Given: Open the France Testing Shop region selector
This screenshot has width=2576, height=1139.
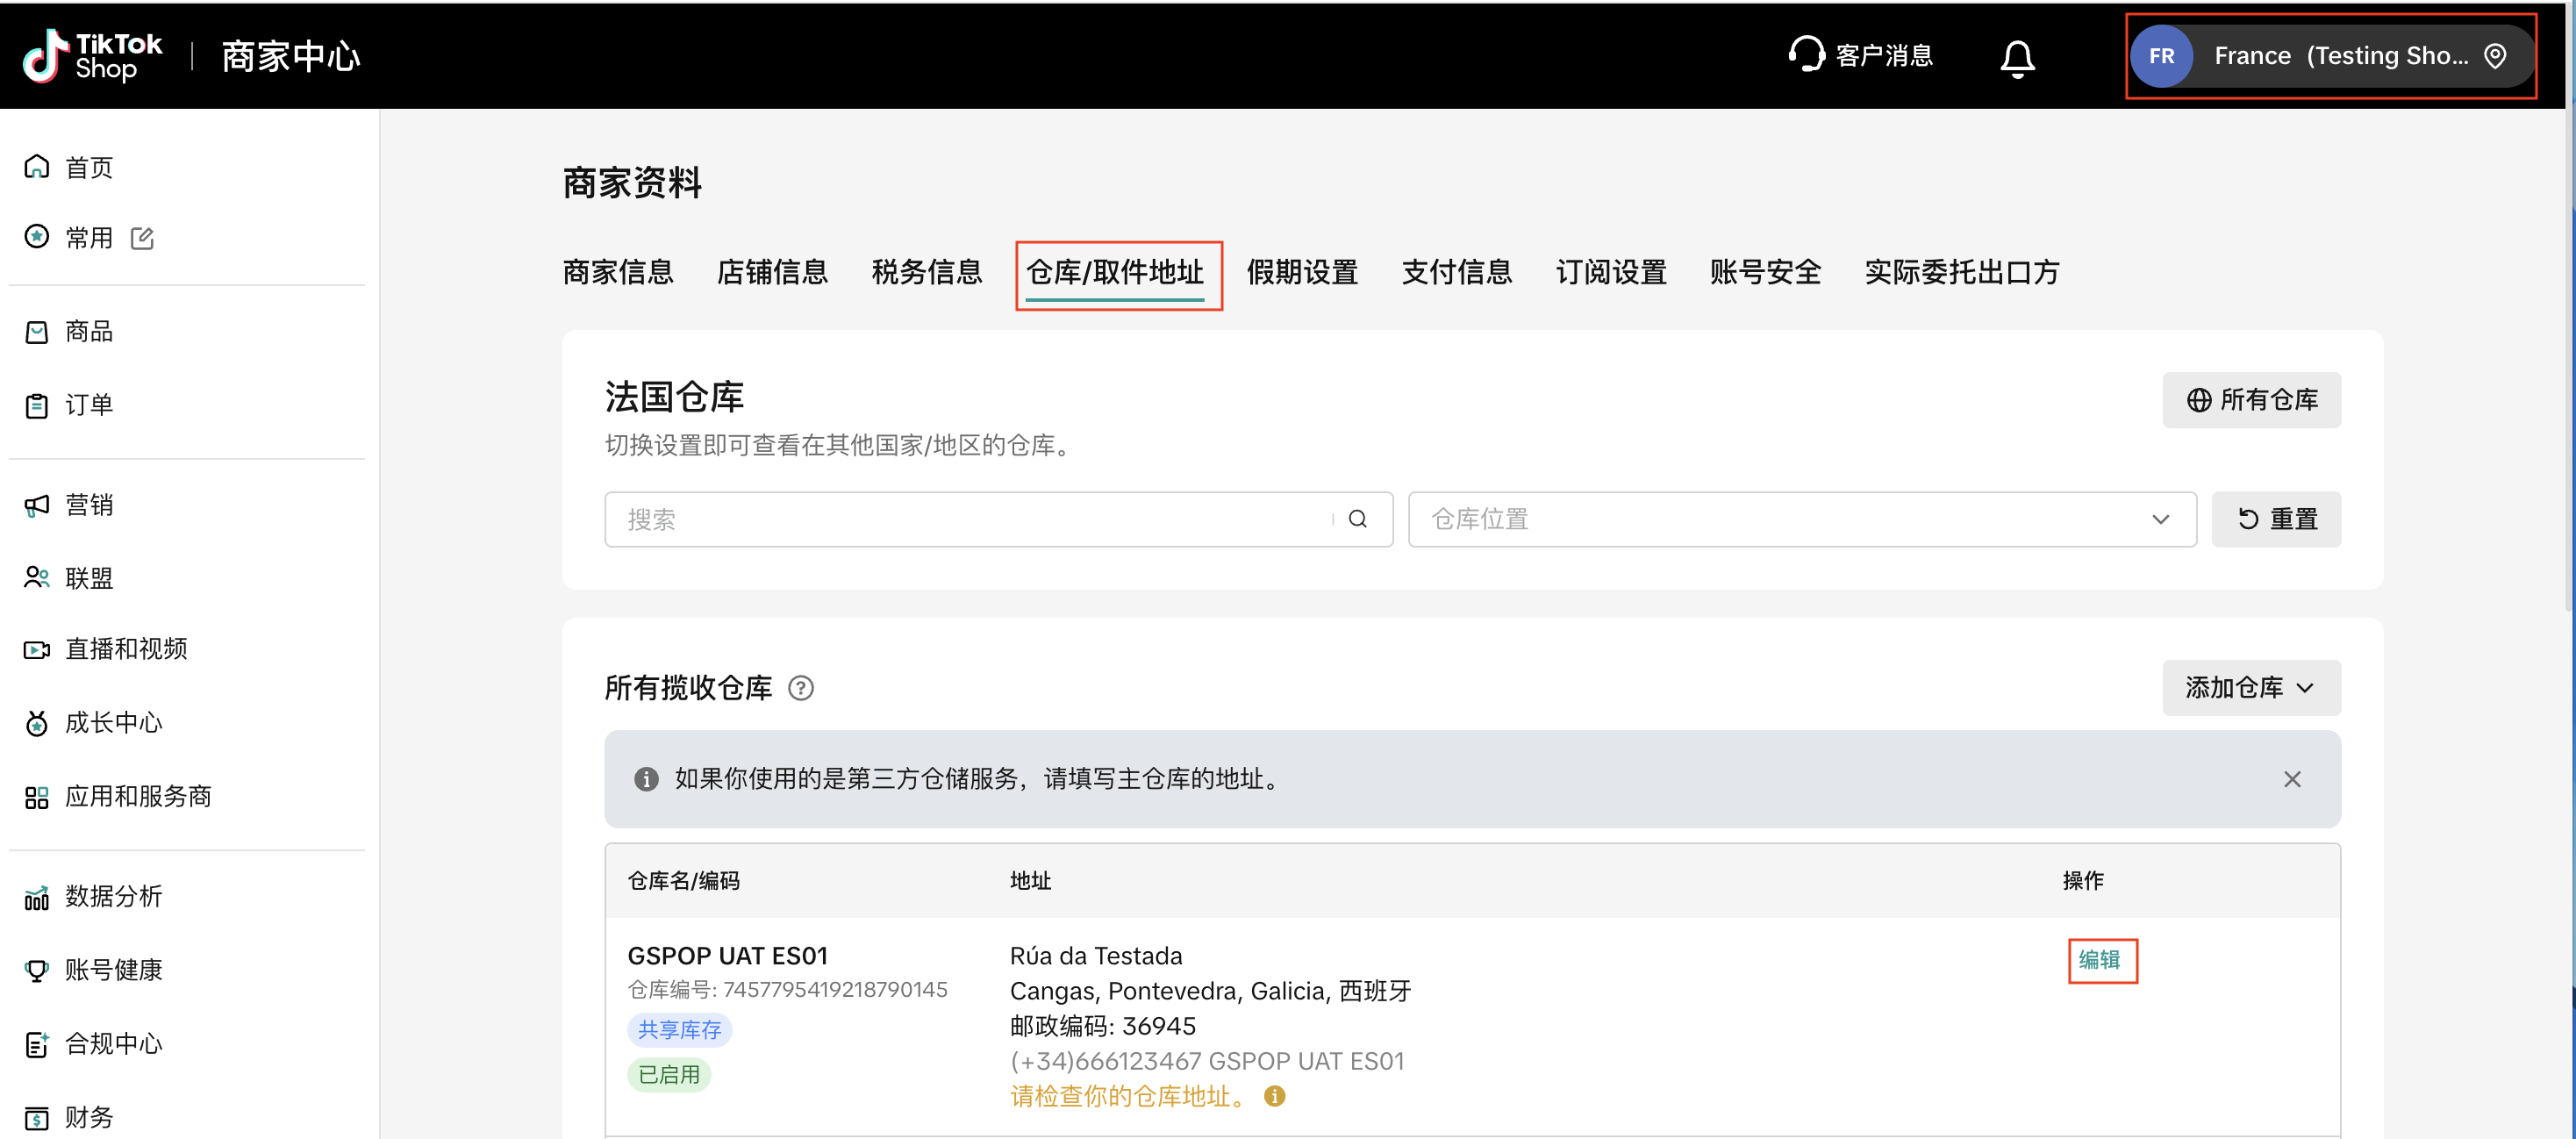Looking at the screenshot, I should tap(2330, 56).
